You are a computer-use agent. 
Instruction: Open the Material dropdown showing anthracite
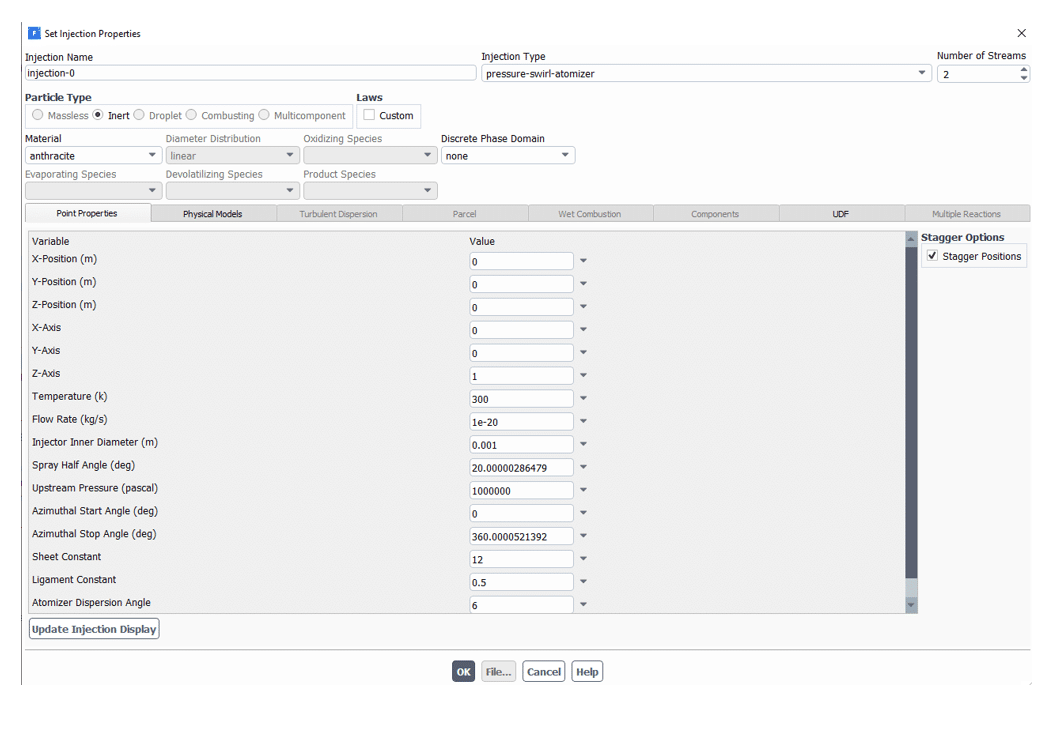[152, 156]
